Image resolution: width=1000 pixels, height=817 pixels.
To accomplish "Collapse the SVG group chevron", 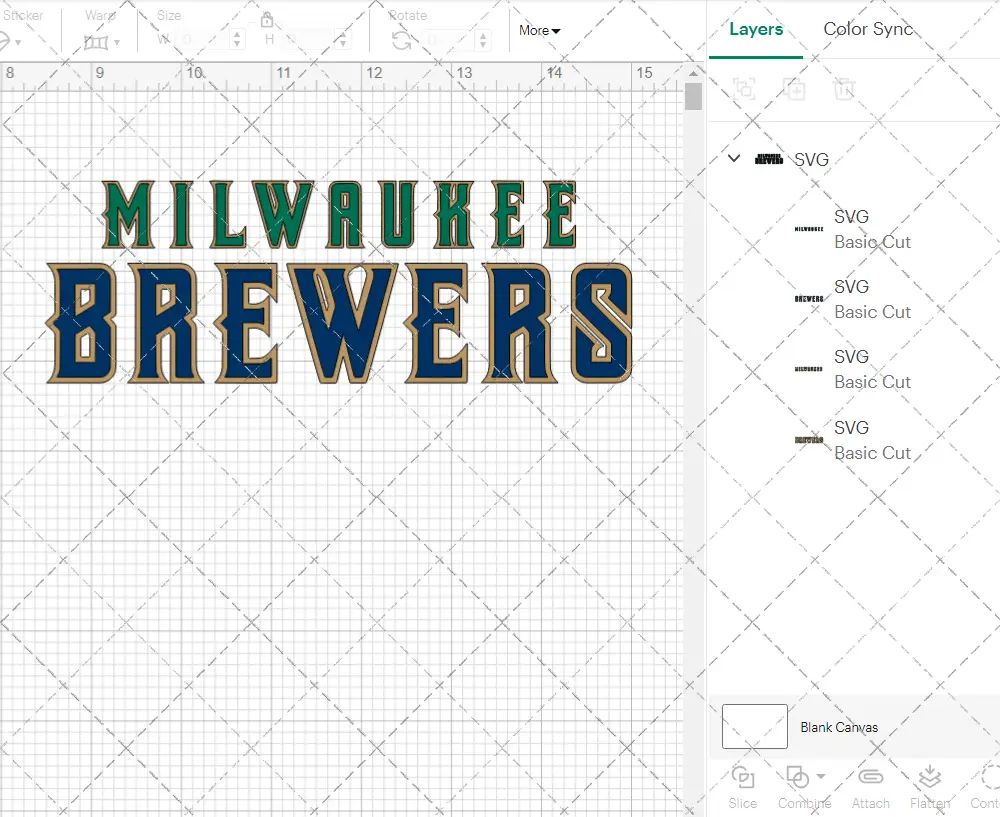I will [734, 158].
